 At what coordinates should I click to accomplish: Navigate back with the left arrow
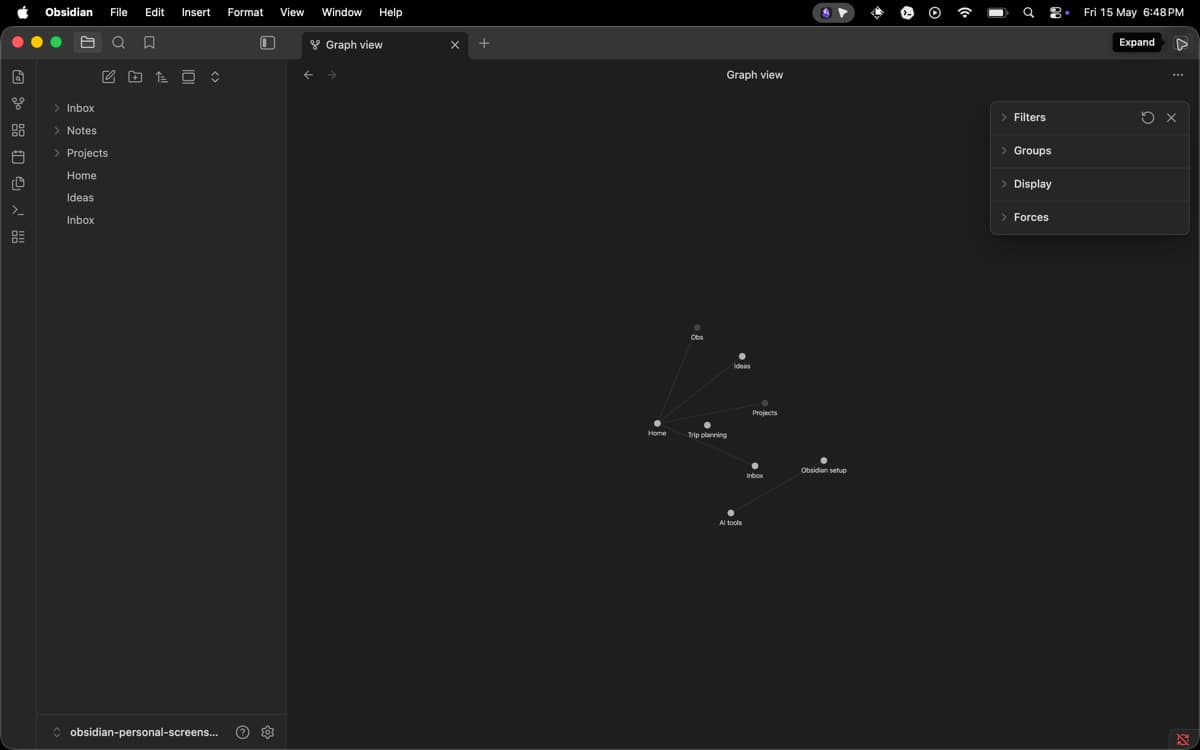pyautogui.click(x=308, y=75)
